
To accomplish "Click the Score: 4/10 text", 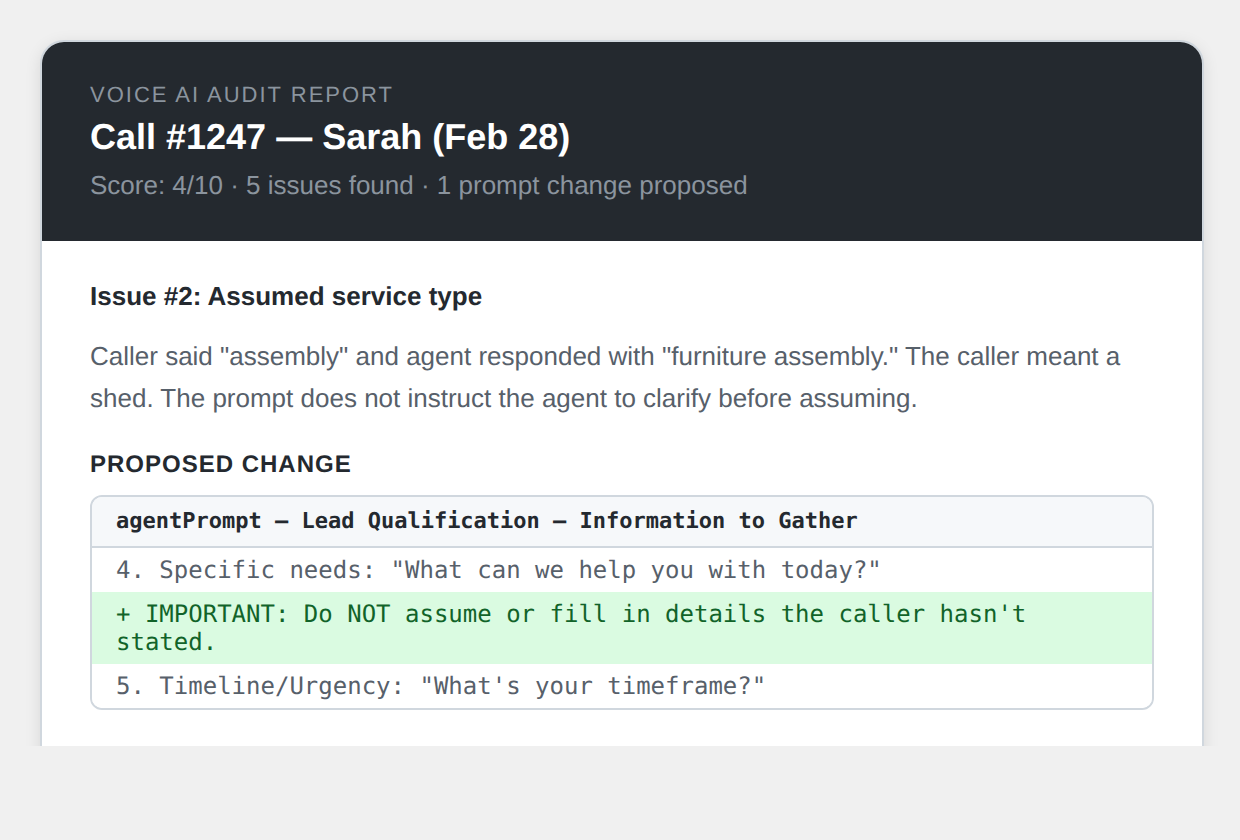I will click(x=155, y=185).
